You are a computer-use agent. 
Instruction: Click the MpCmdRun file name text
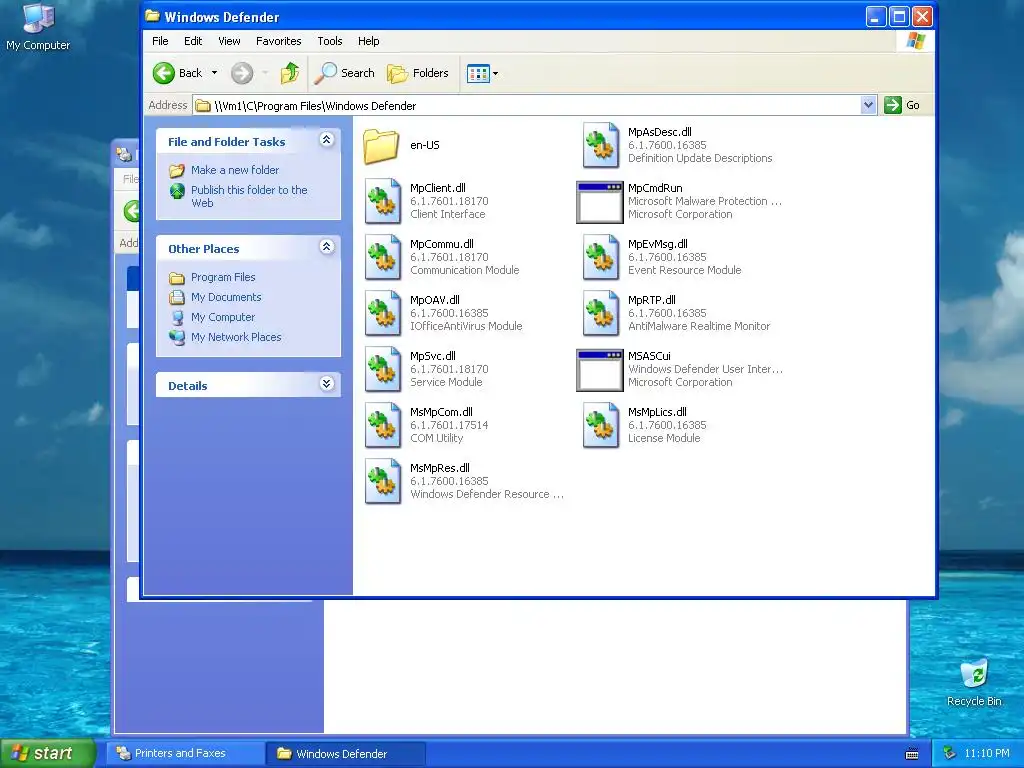pos(655,188)
